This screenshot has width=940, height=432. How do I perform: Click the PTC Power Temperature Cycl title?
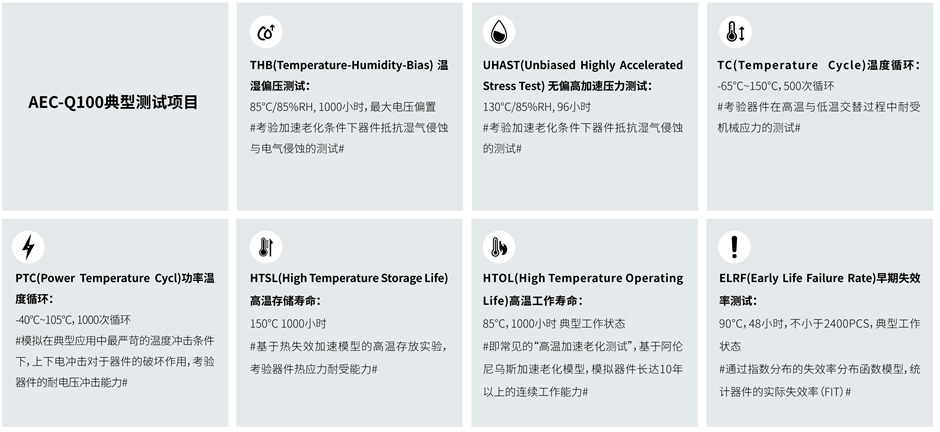(x=115, y=289)
